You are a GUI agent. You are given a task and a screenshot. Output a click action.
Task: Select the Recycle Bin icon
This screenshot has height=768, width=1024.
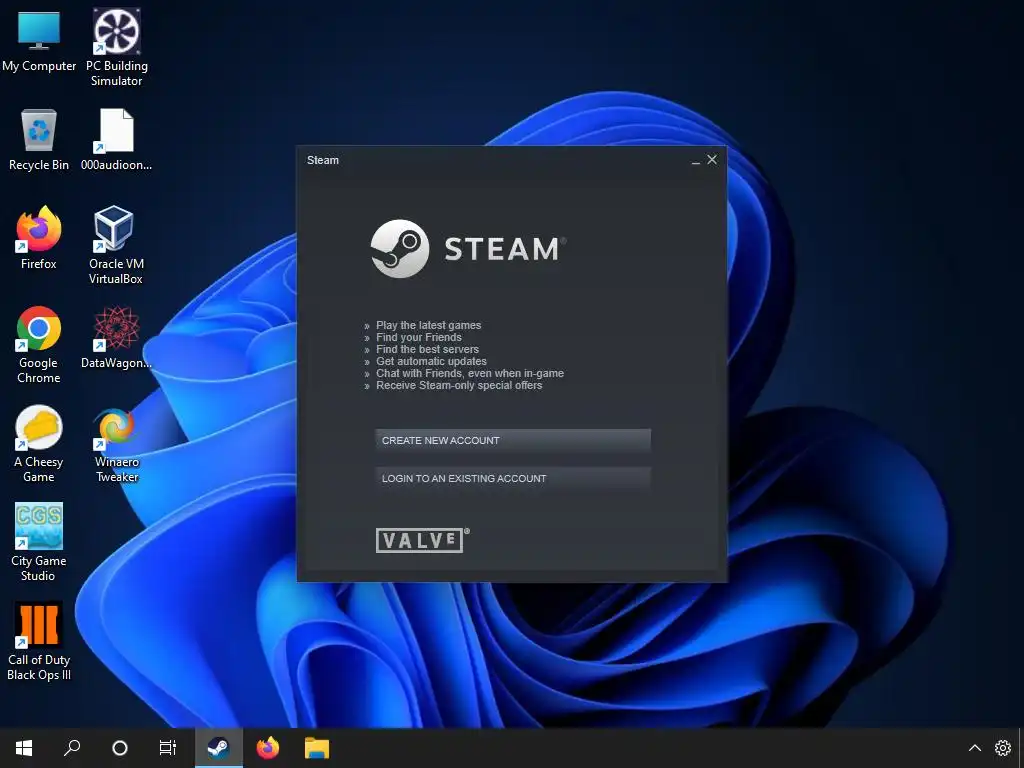[39, 140]
